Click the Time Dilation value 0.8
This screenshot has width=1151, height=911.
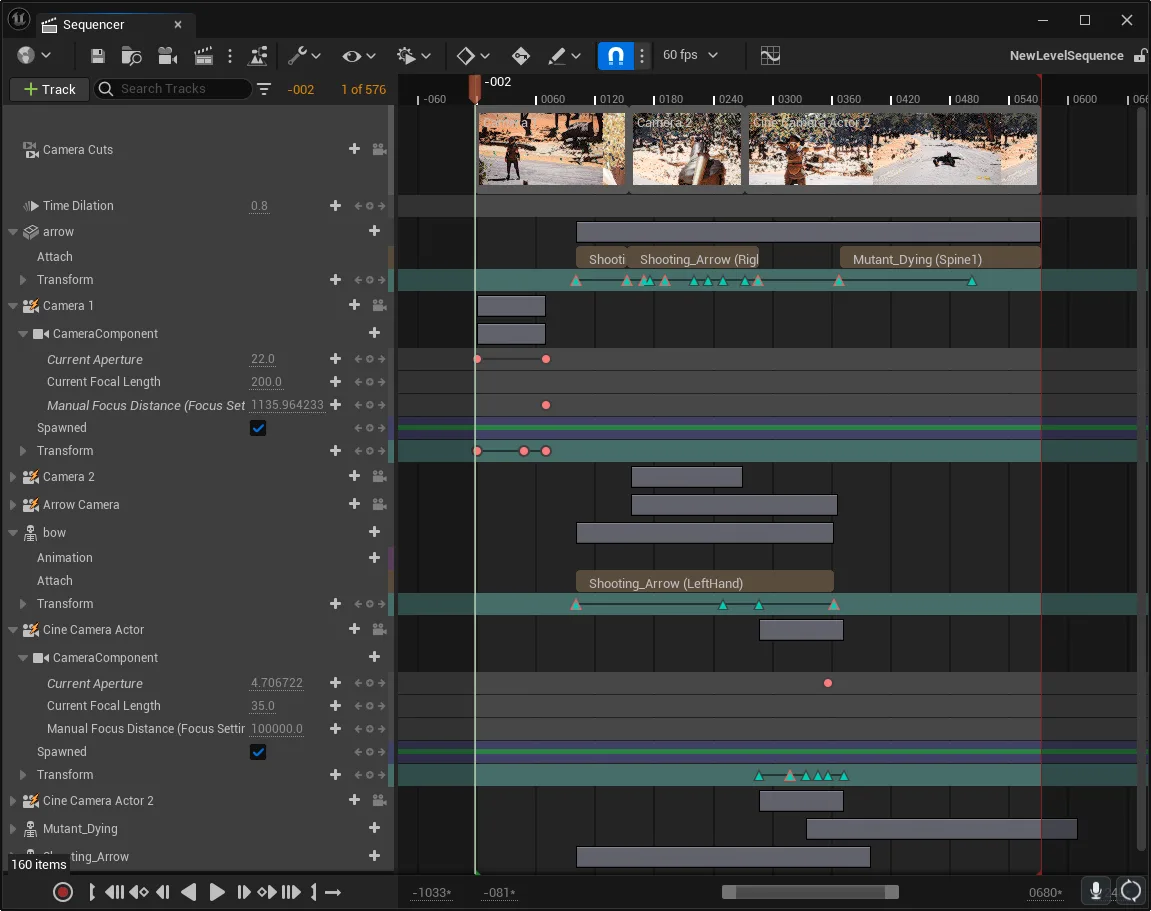[259, 206]
